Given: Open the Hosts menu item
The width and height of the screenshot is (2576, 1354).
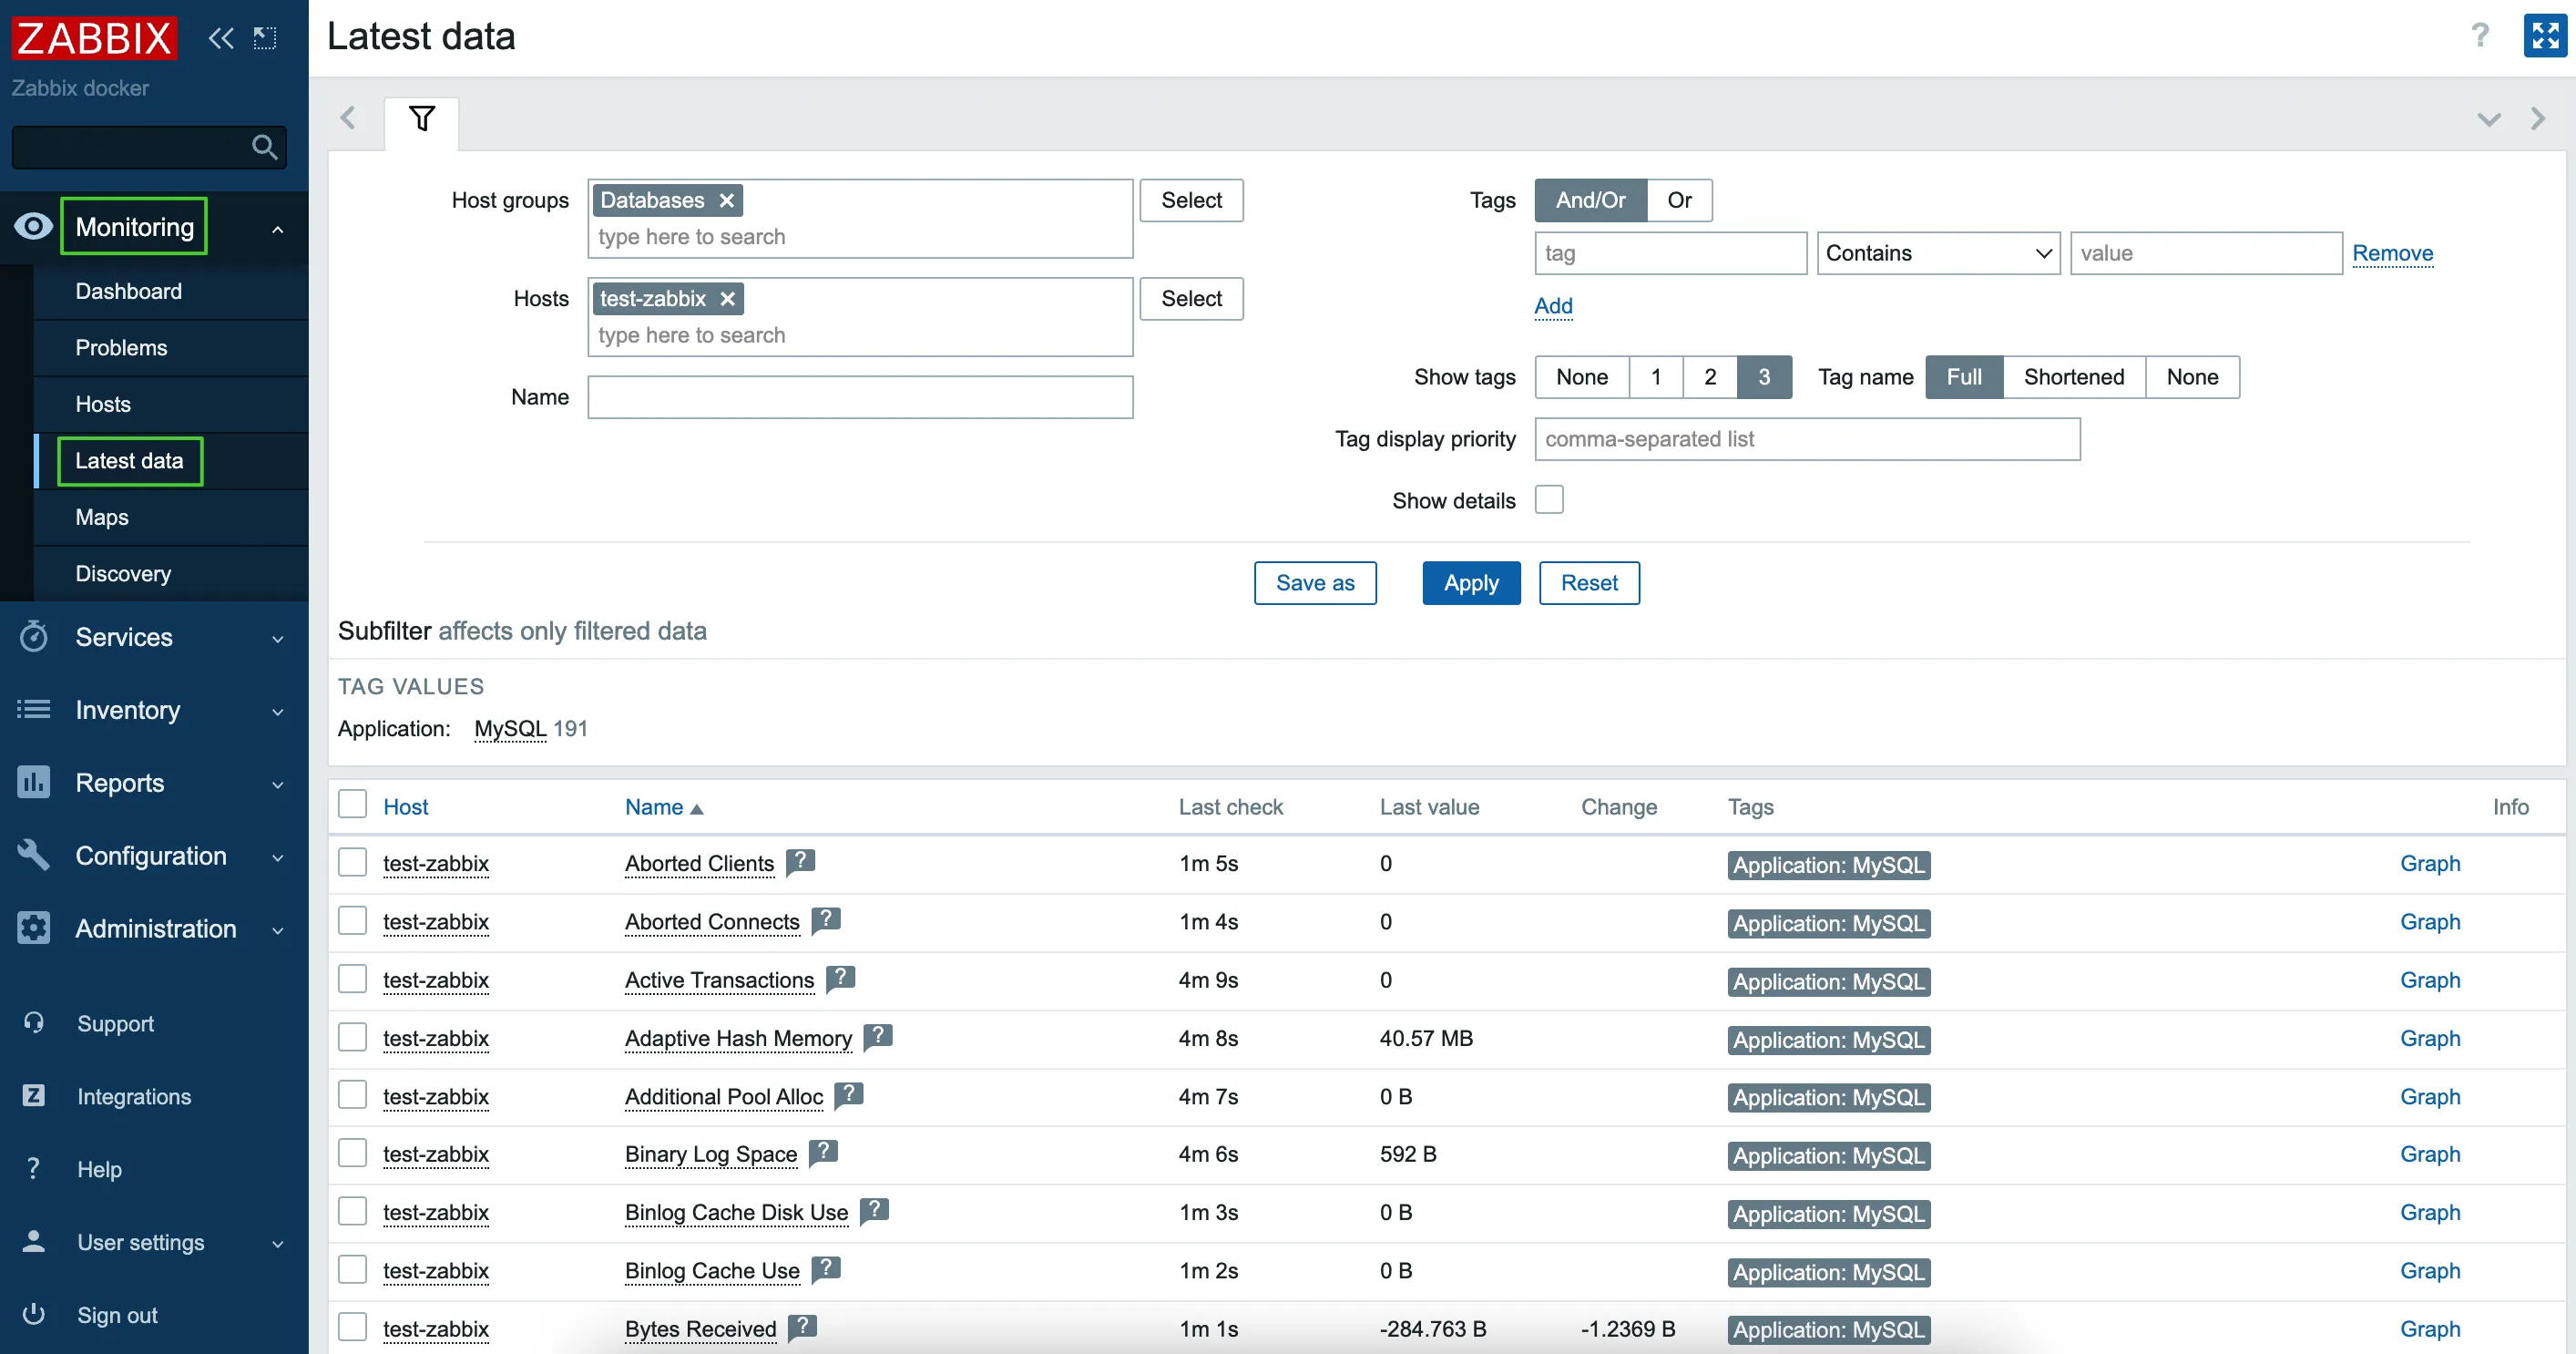Looking at the screenshot, I should (103, 404).
